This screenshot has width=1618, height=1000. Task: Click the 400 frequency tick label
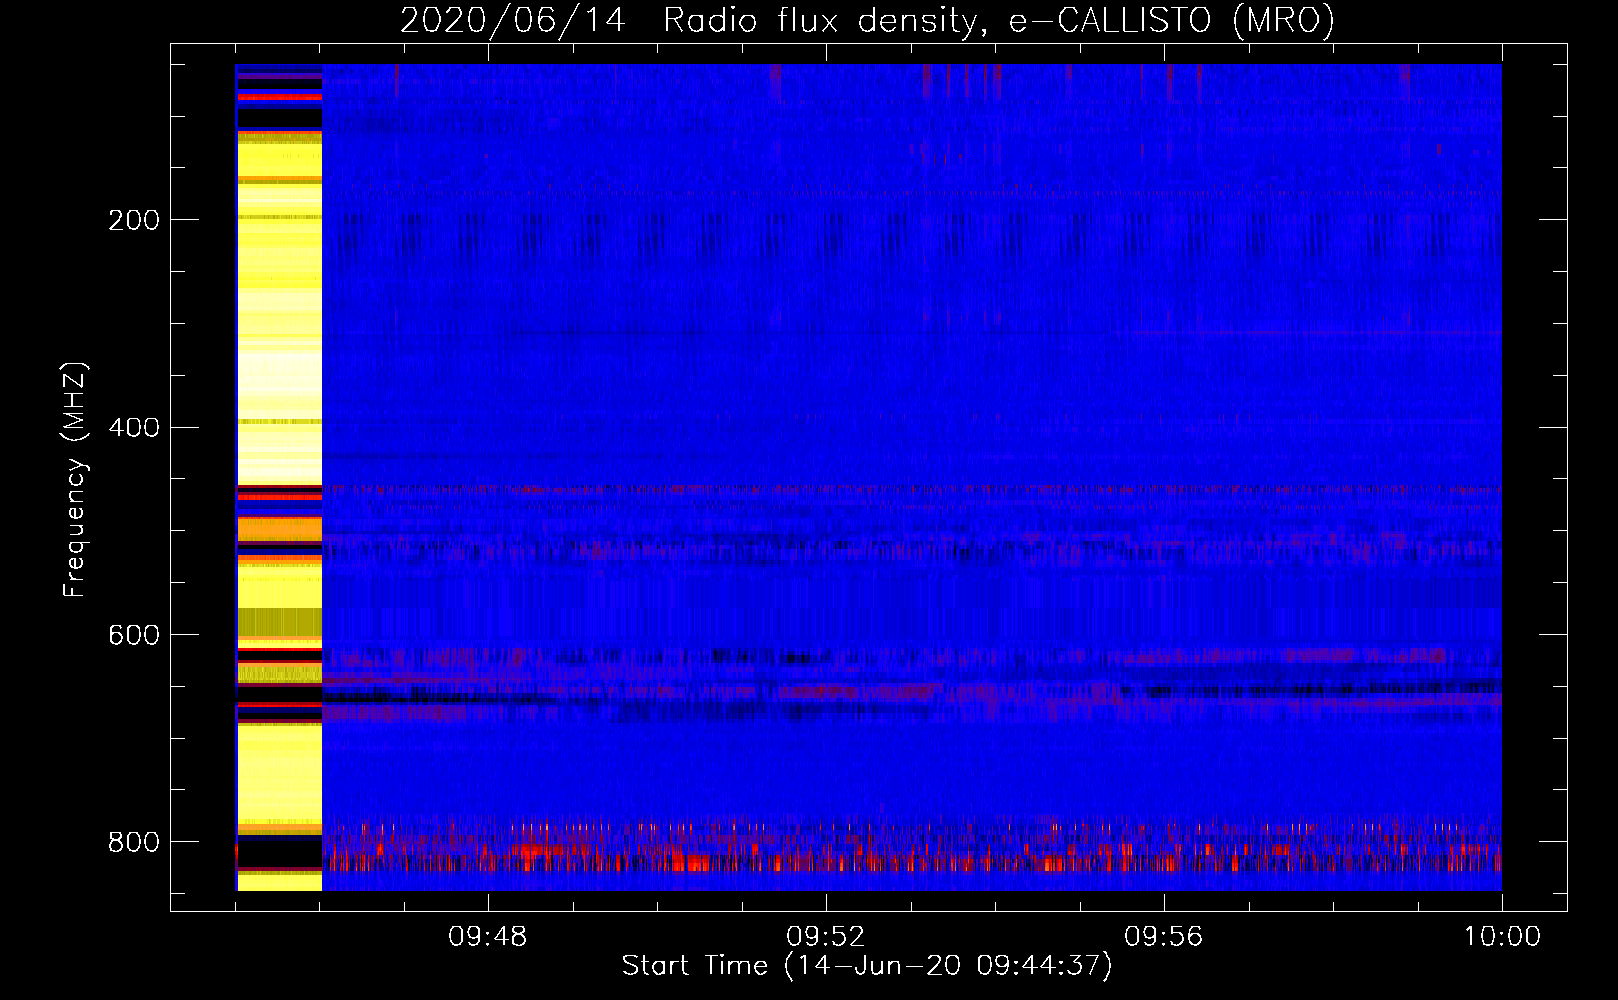click(133, 428)
